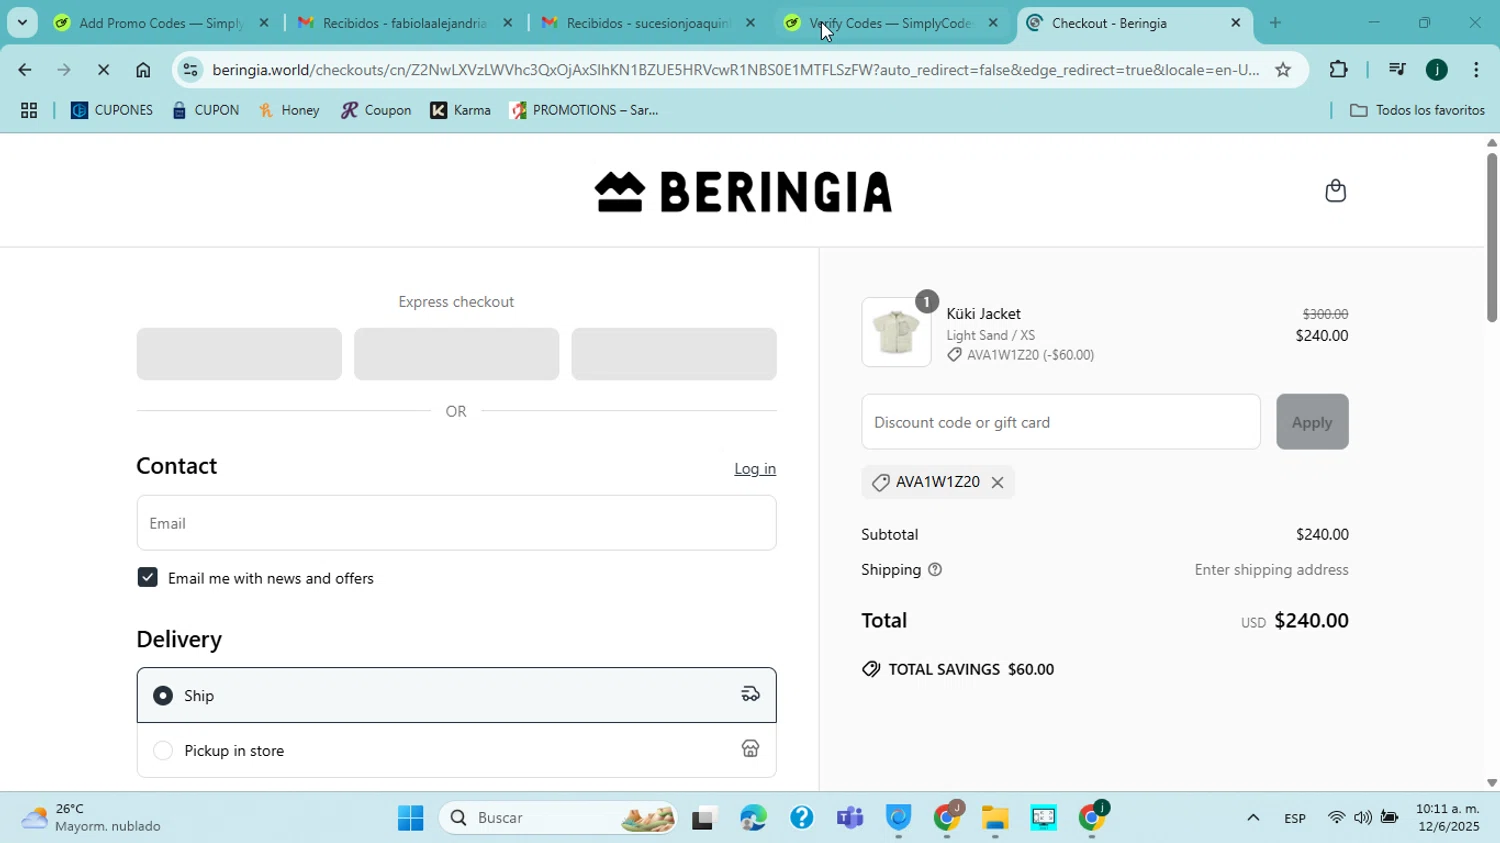The height and width of the screenshot is (843, 1500).
Task: Close the Add Promo Codes tab
Action: [x=264, y=23]
